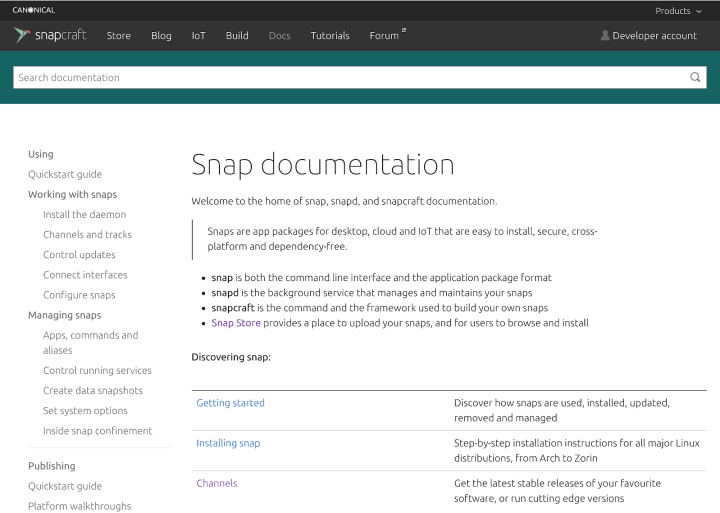This screenshot has width=720, height=513.
Task: Click the search magnifier icon
Action: 695,77
